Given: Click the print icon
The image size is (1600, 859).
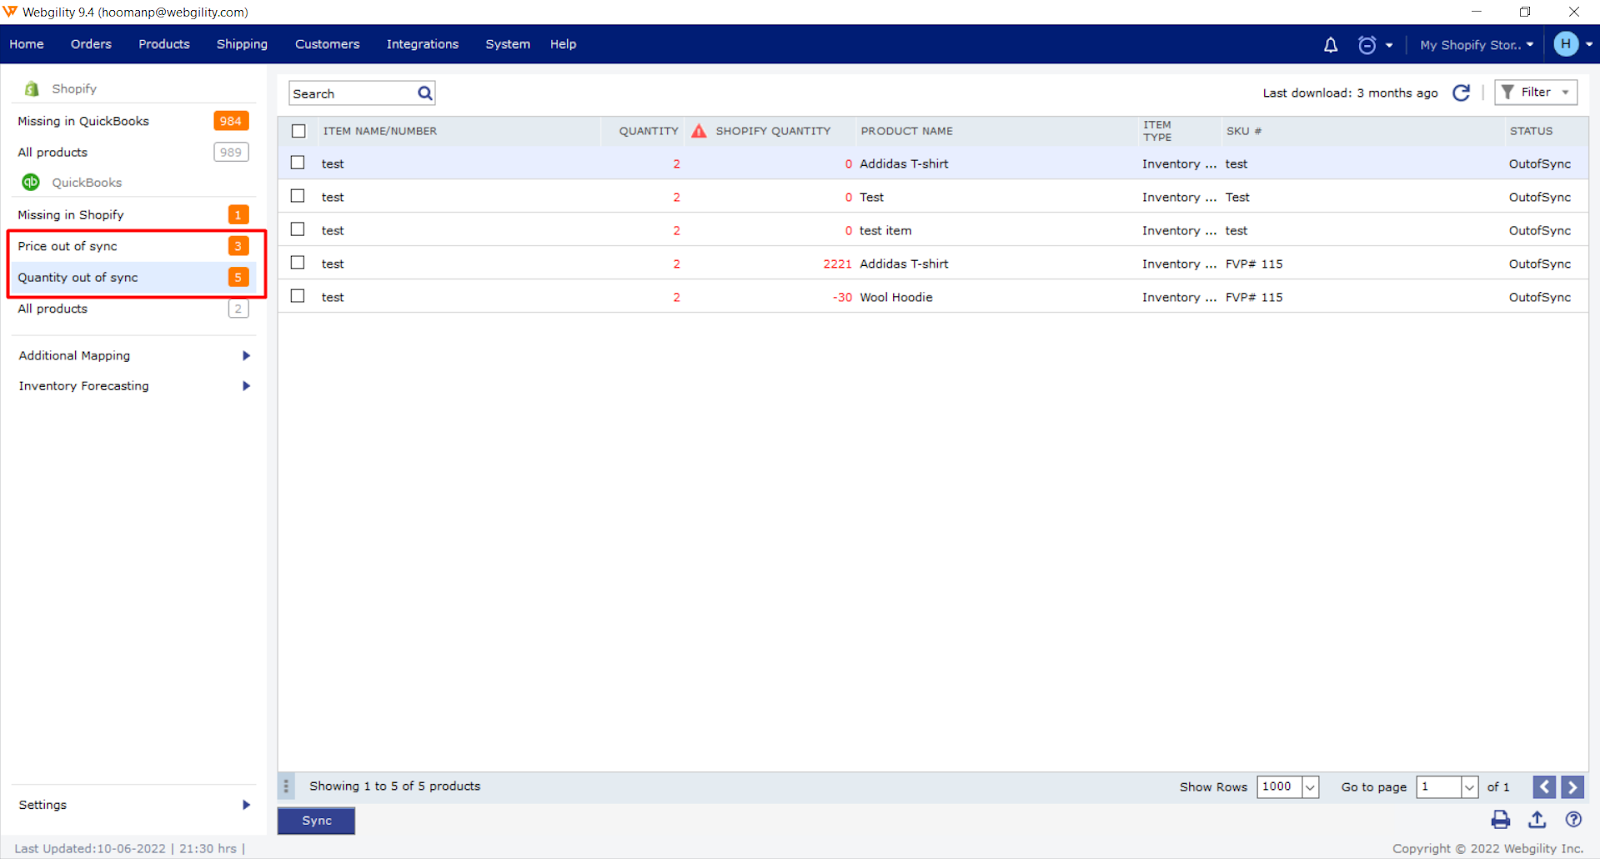Looking at the screenshot, I should pos(1500,820).
